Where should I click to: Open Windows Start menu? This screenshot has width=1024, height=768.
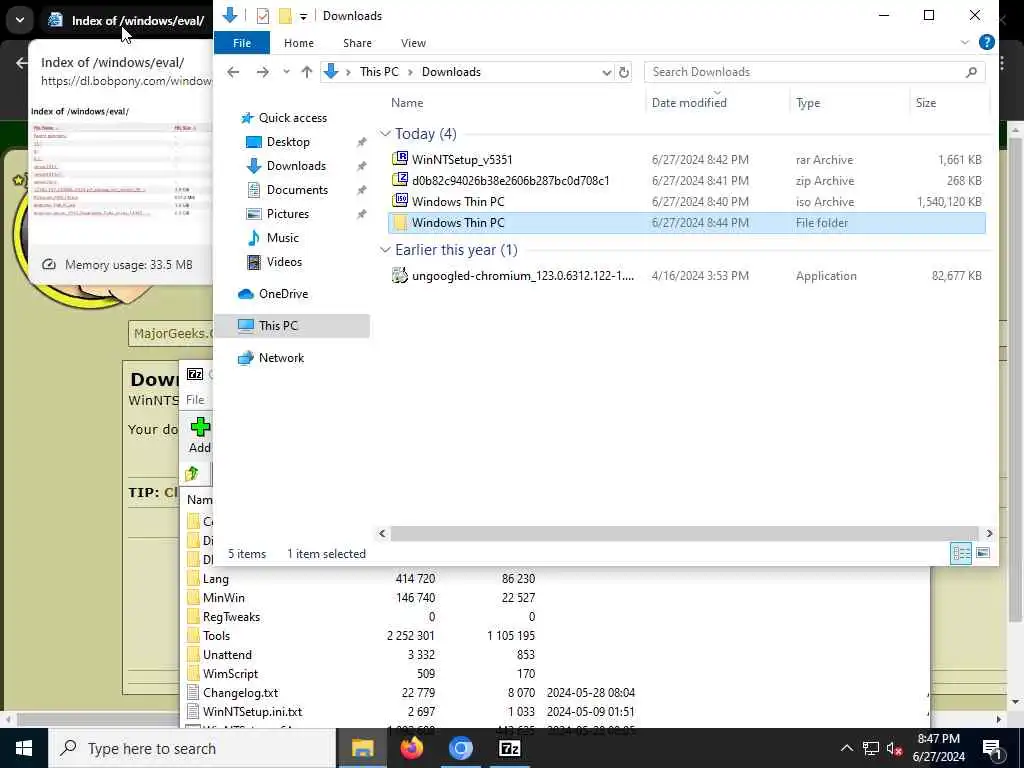tap(24, 748)
